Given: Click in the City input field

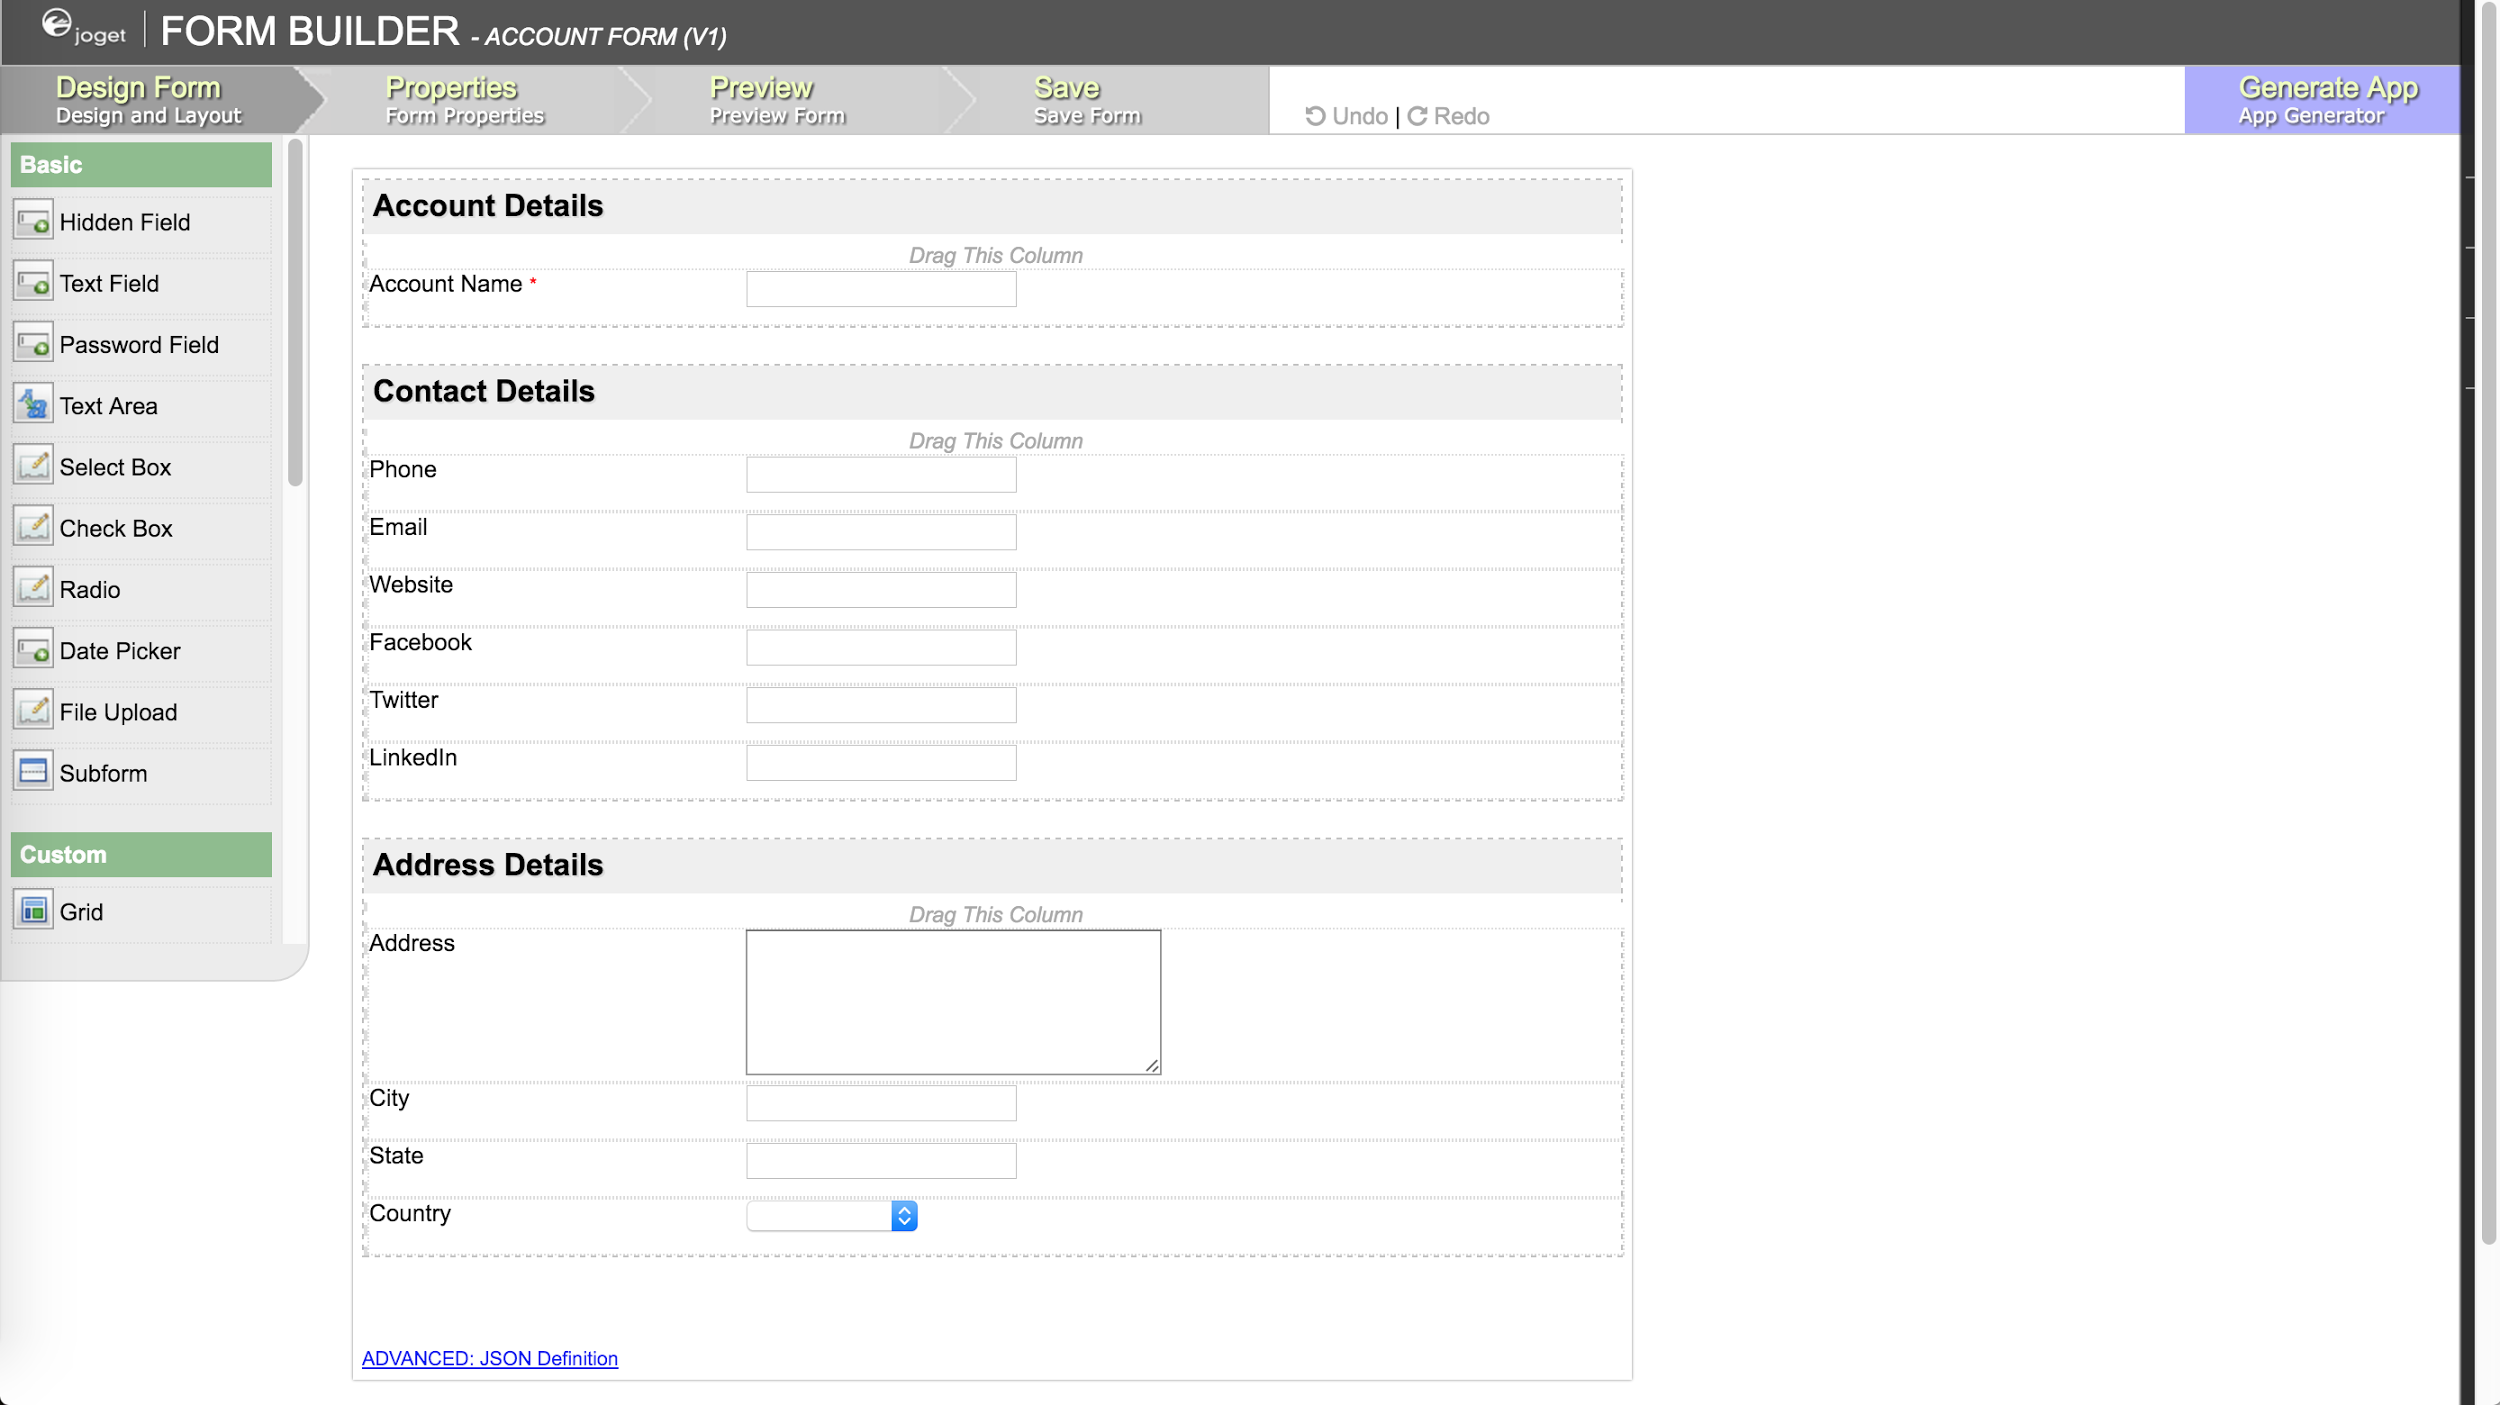Looking at the screenshot, I should [x=881, y=1103].
